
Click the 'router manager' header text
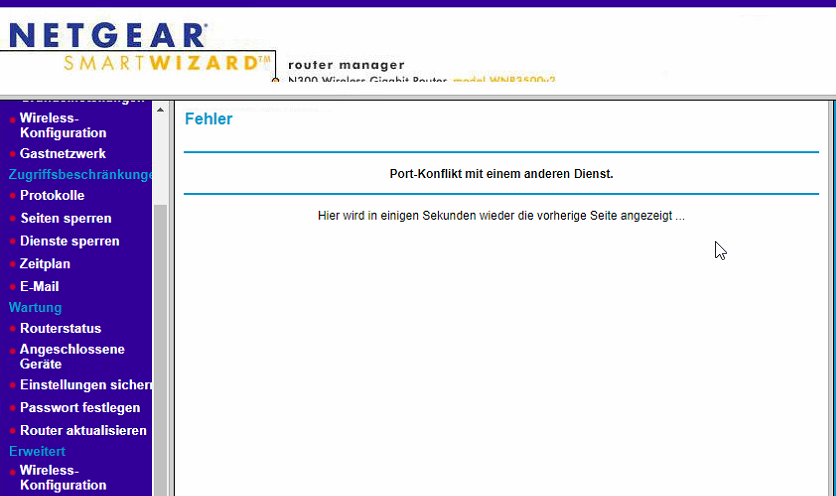point(346,65)
